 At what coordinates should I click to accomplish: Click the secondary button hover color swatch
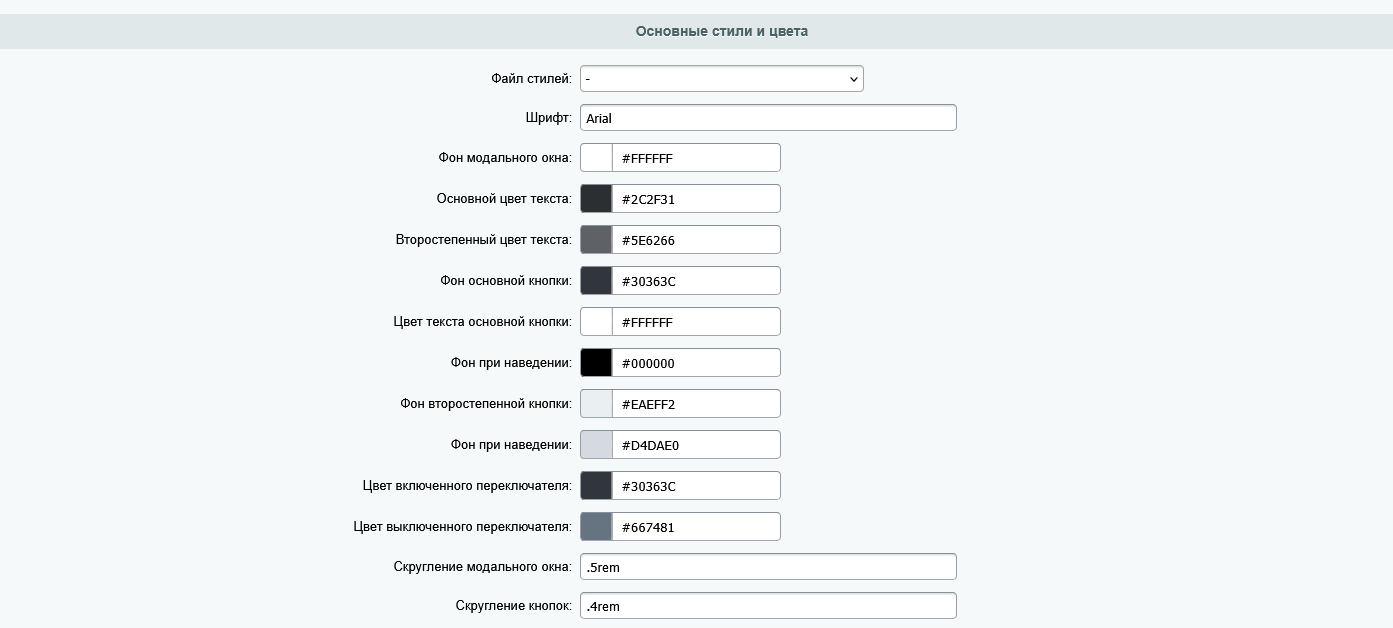point(596,444)
